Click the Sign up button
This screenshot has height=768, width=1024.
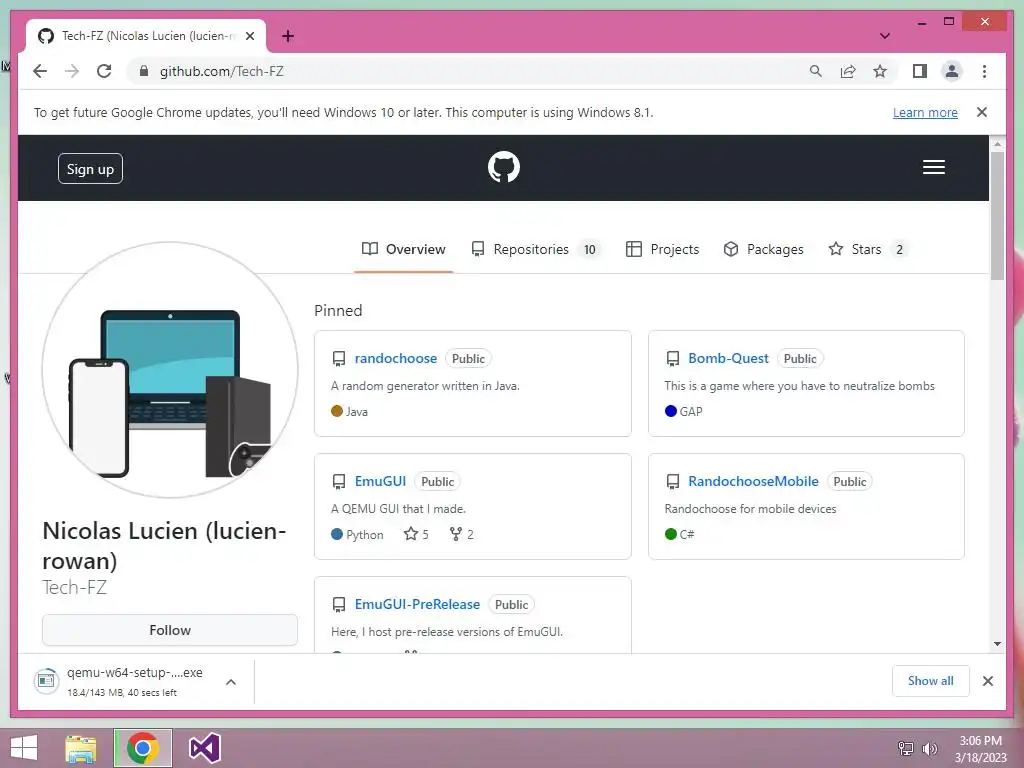tap(90, 168)
